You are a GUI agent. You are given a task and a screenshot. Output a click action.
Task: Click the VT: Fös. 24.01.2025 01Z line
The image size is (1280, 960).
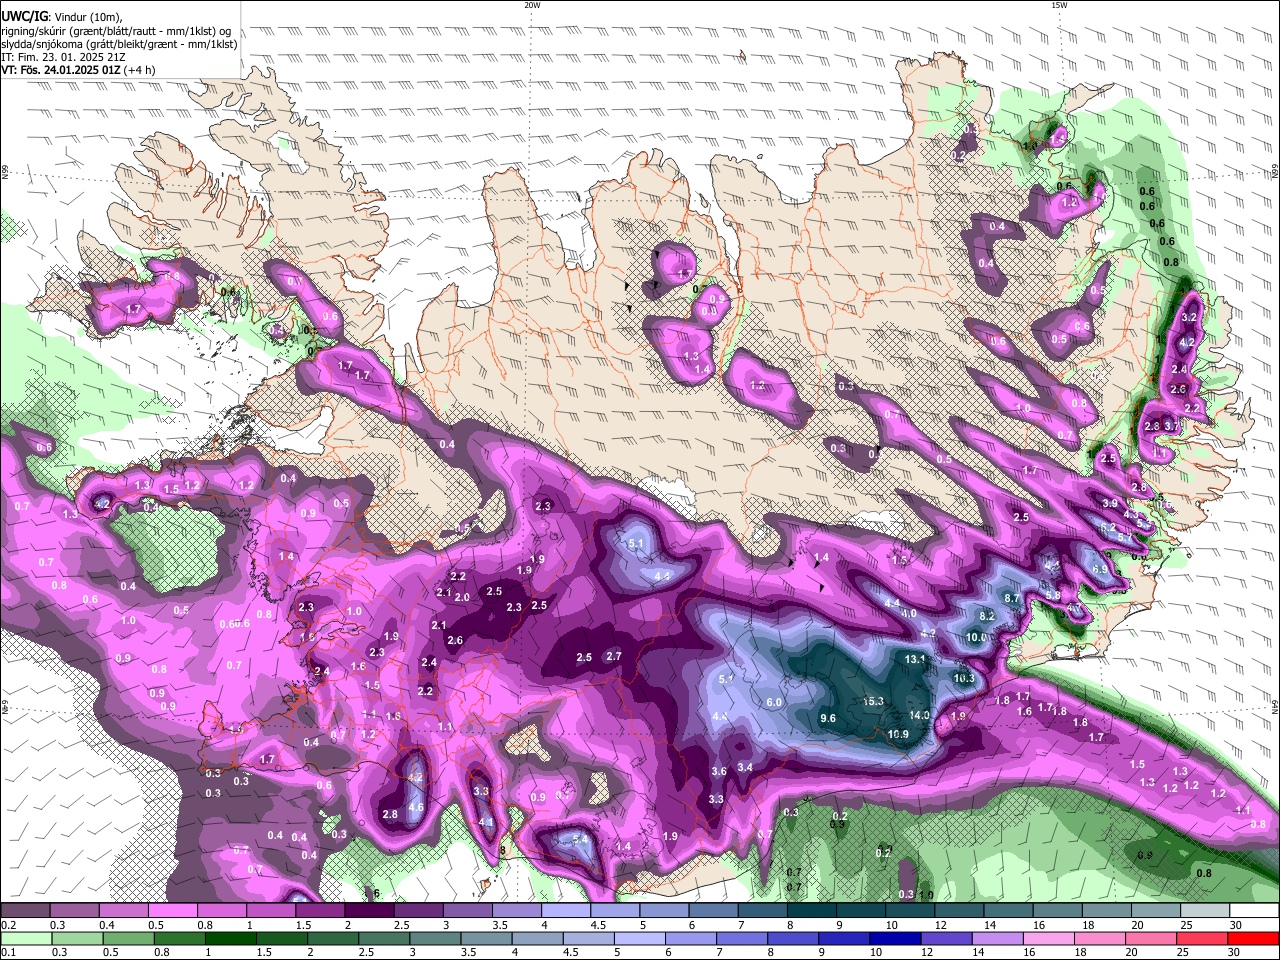[78, 70]
